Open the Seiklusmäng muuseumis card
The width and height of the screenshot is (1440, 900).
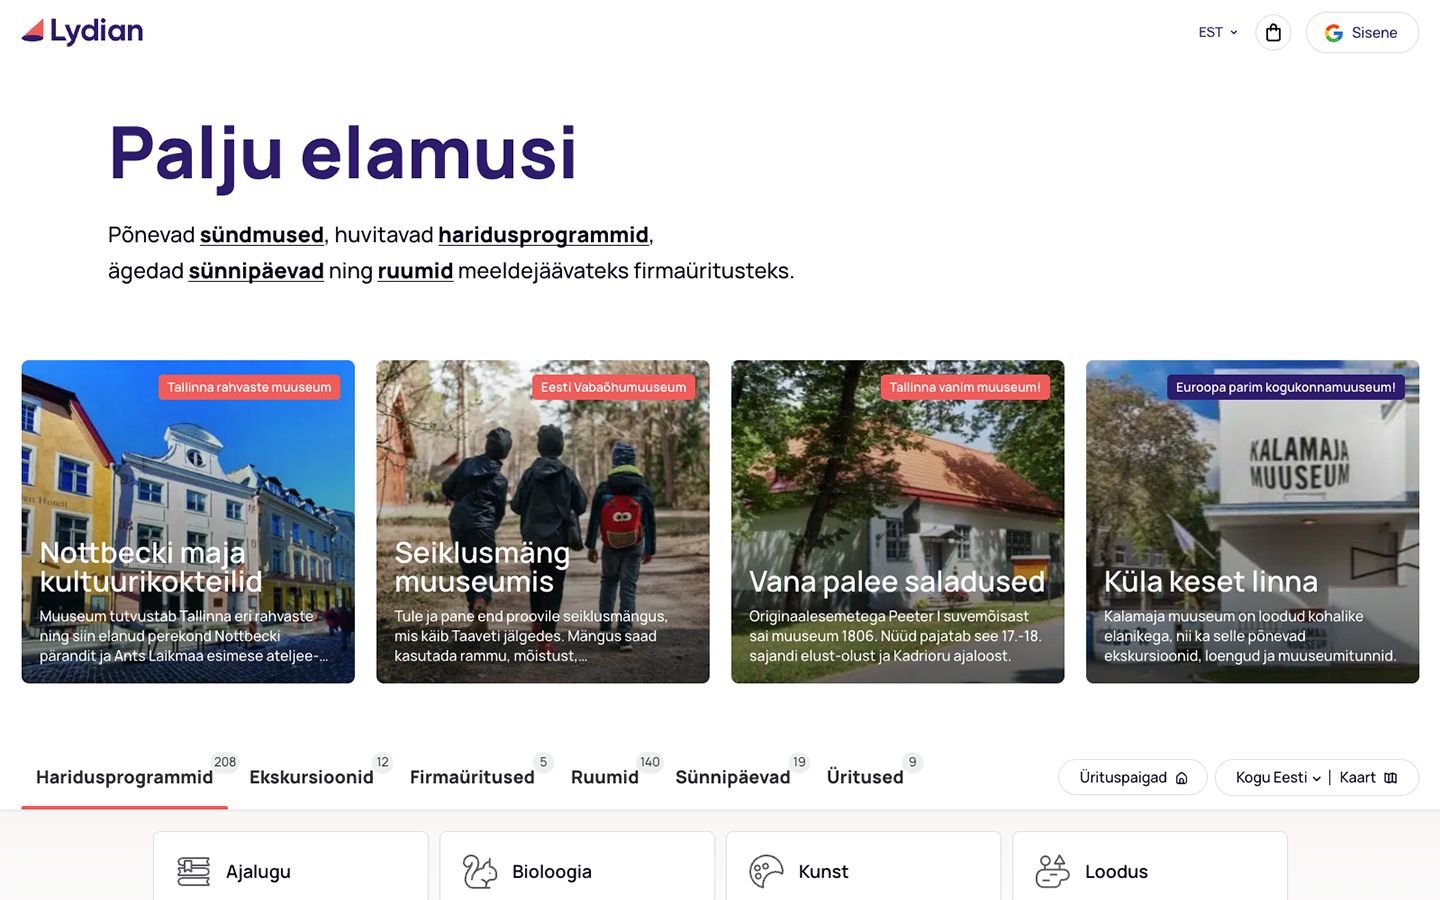click(543, 522)
